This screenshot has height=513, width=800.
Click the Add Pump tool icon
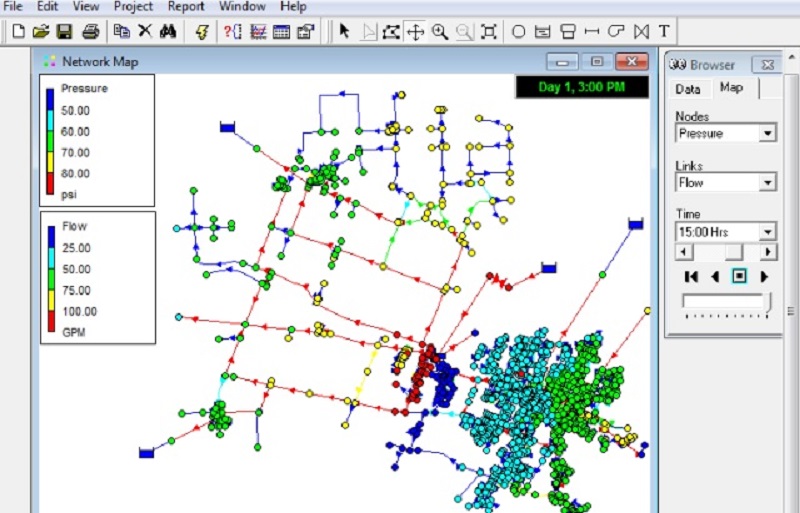click(x=616, y=31)
